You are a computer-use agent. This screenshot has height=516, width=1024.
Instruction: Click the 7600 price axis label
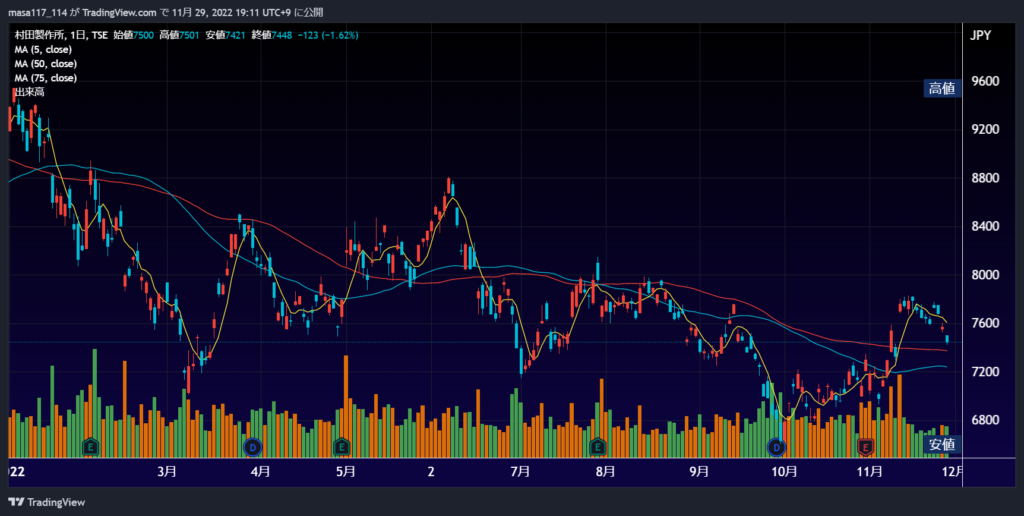point(985,323)
